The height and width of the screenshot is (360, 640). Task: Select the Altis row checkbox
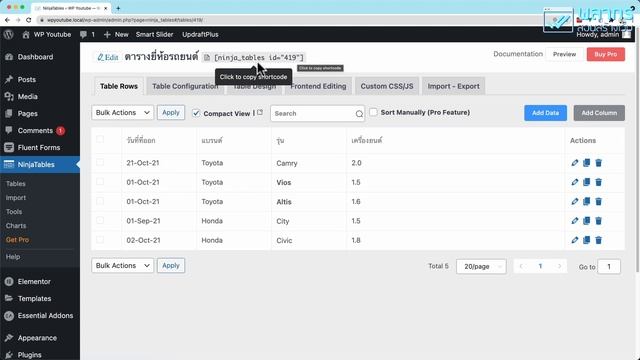point(100,201)
